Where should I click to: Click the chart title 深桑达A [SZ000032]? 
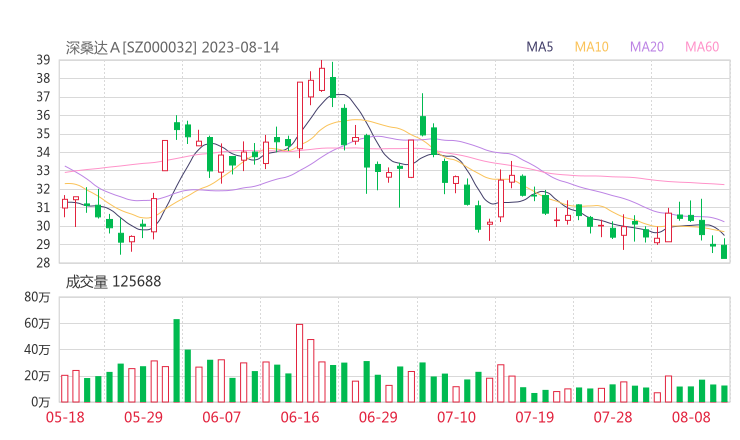click(131, 48)
